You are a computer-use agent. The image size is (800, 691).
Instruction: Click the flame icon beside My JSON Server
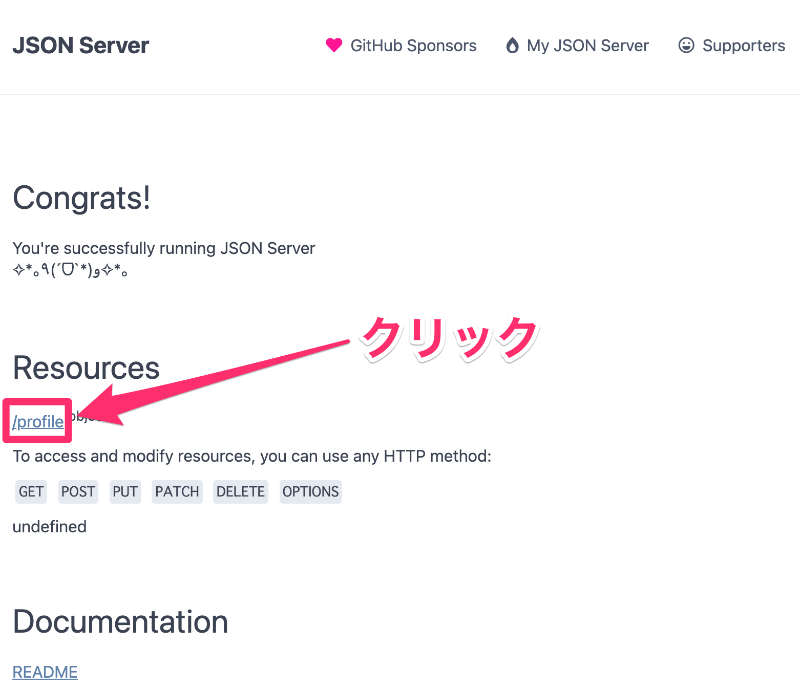512,46
